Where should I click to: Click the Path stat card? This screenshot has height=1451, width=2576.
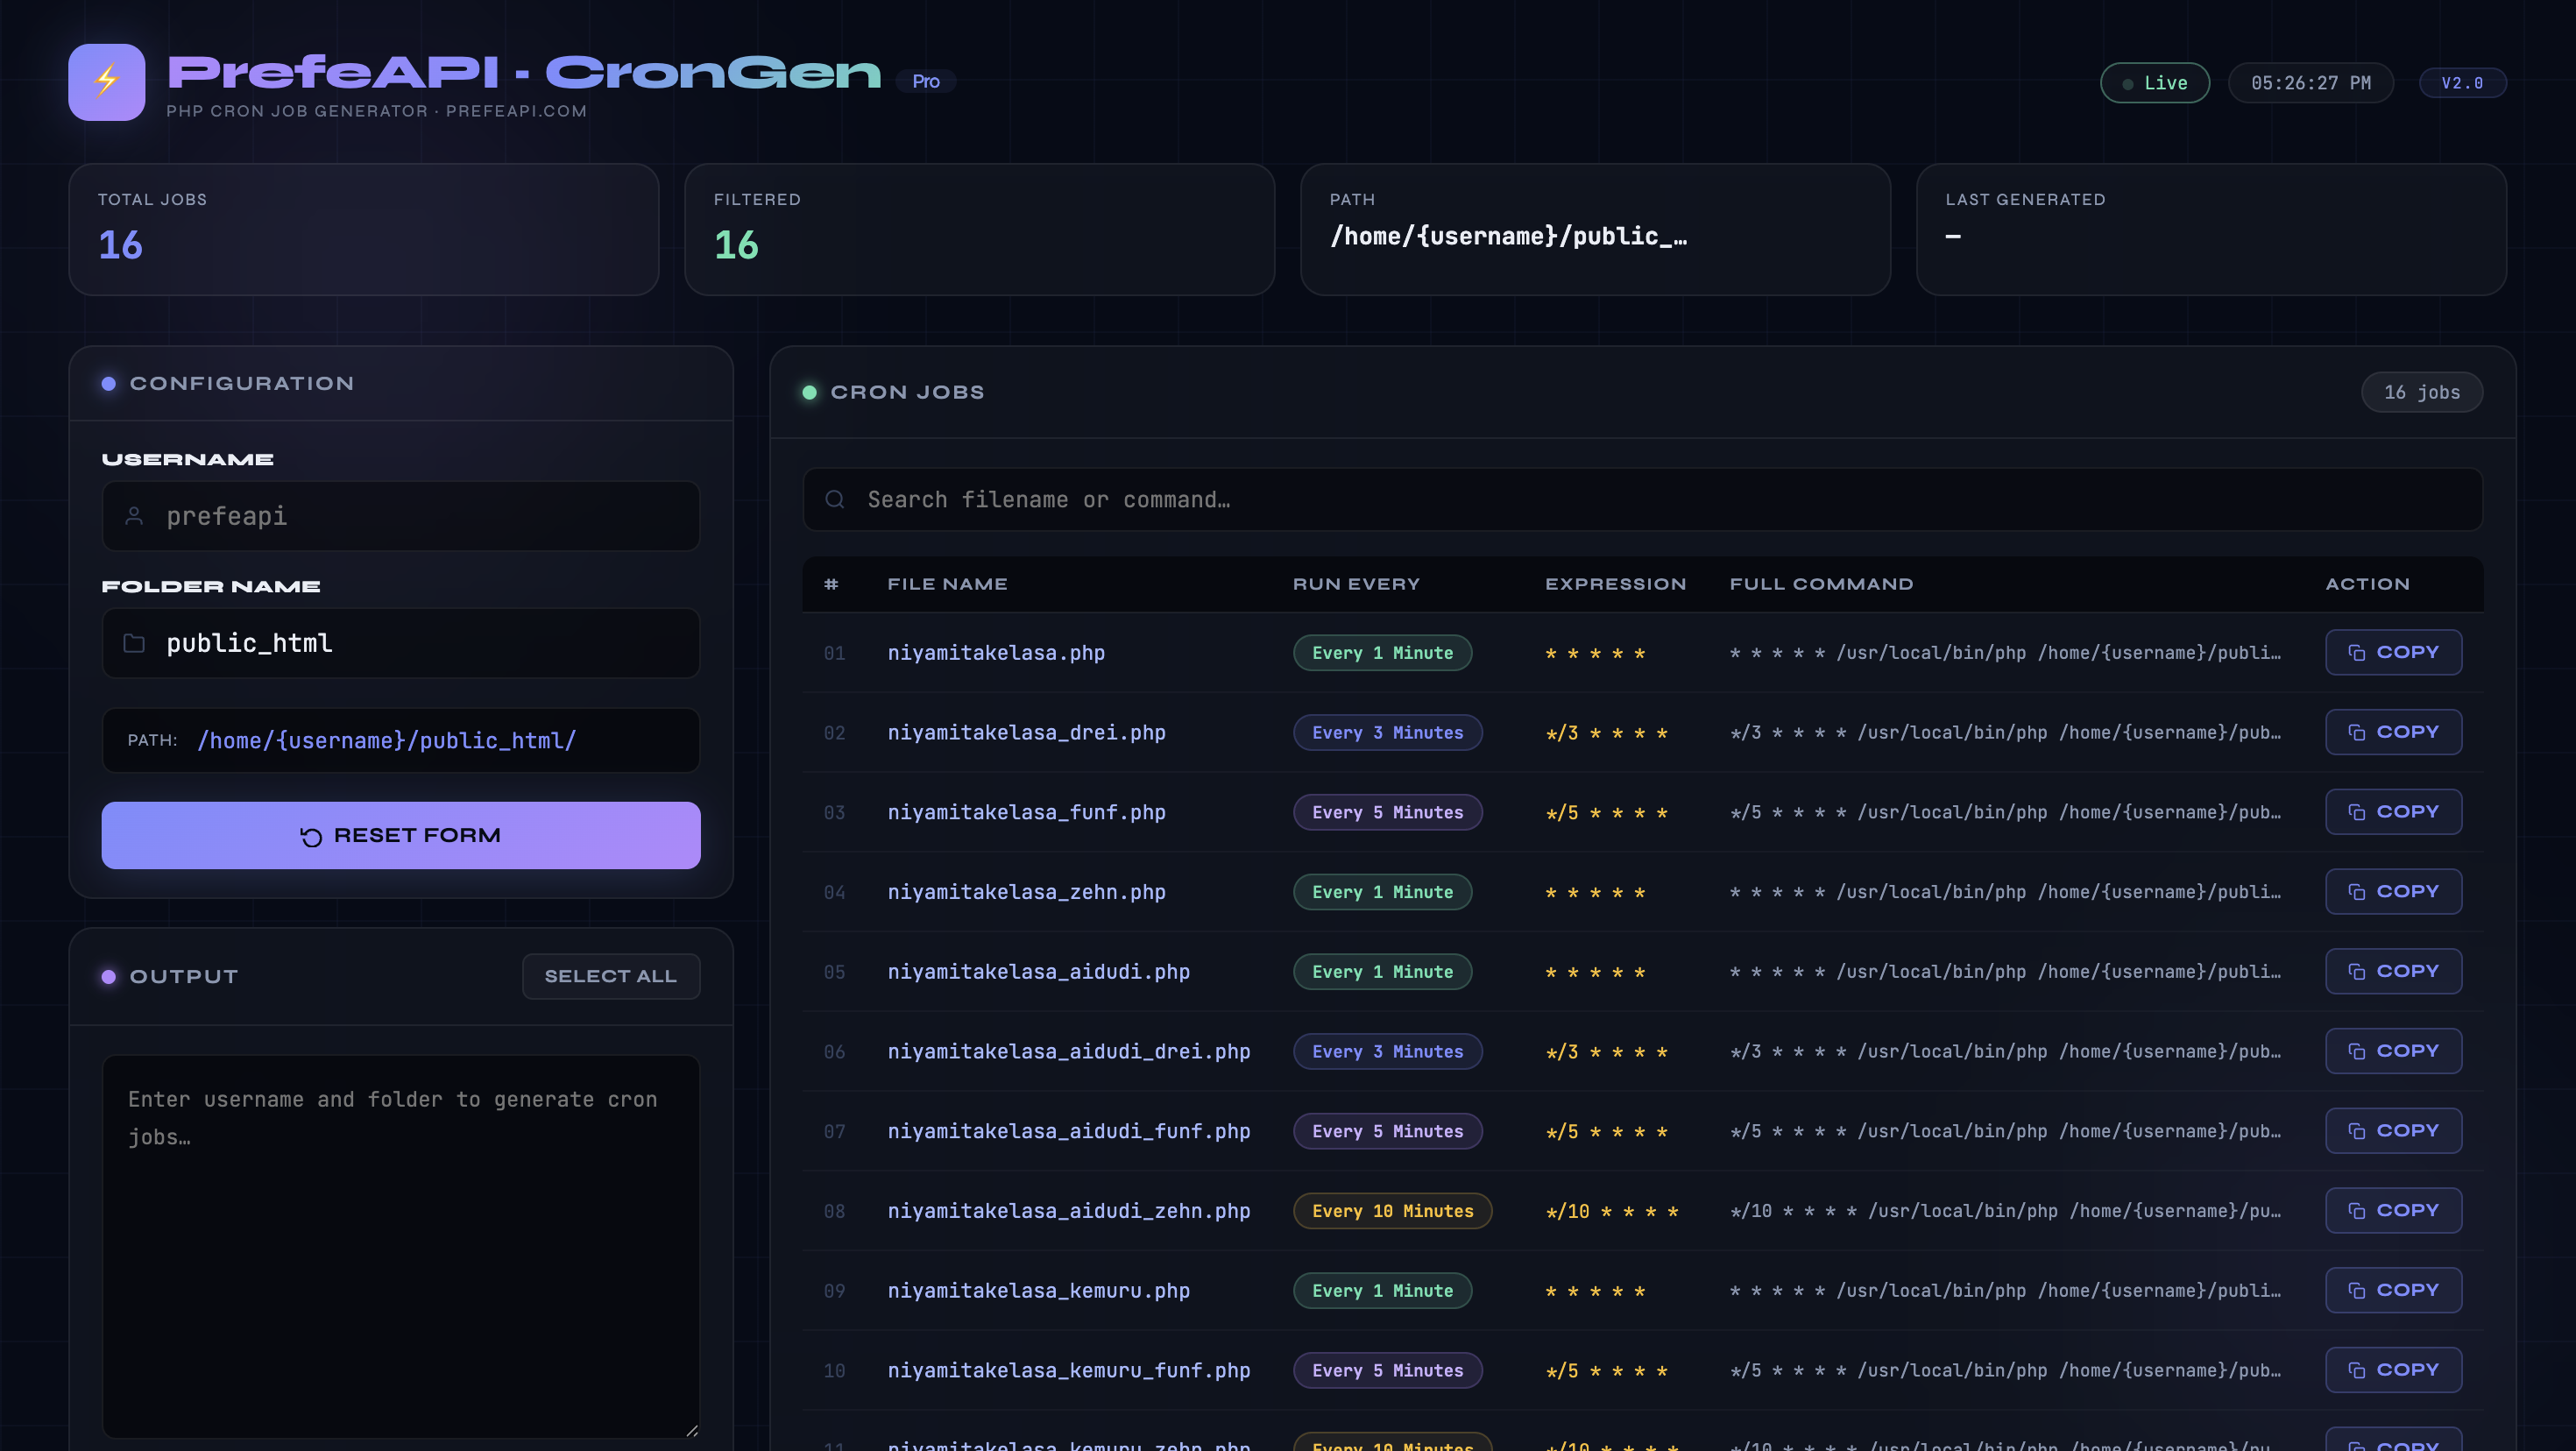(x=1596, y=230)
